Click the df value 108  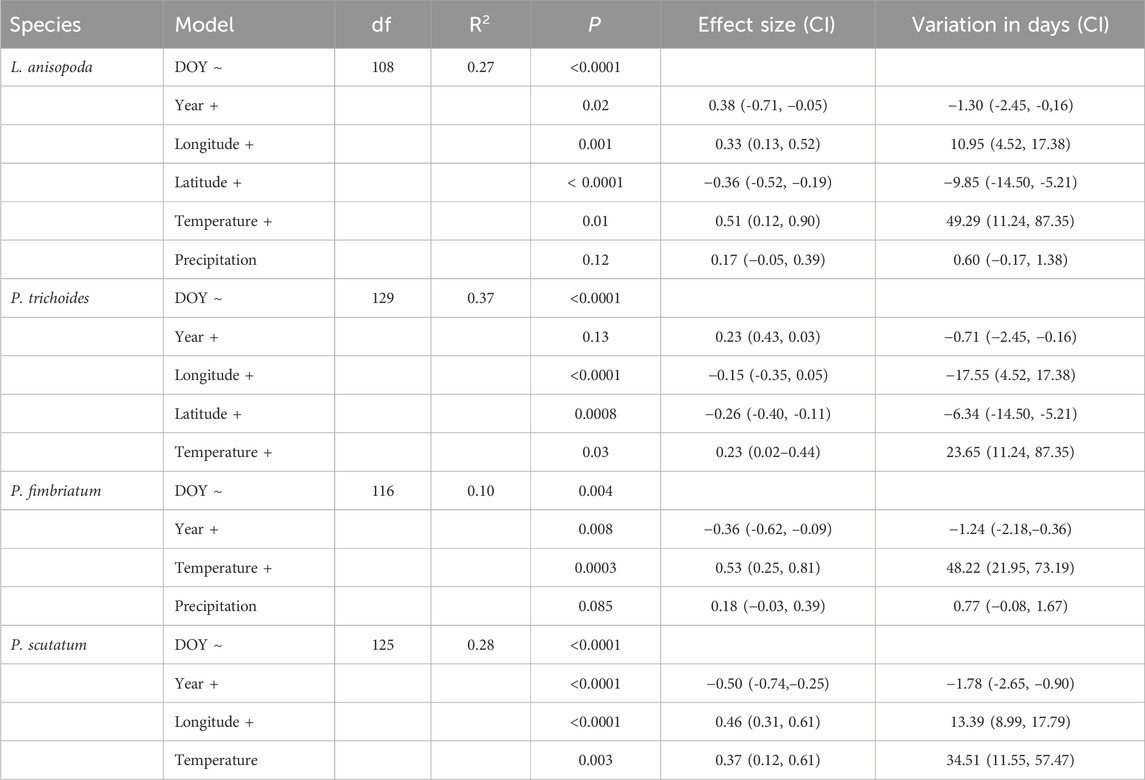tap(381, 68)
